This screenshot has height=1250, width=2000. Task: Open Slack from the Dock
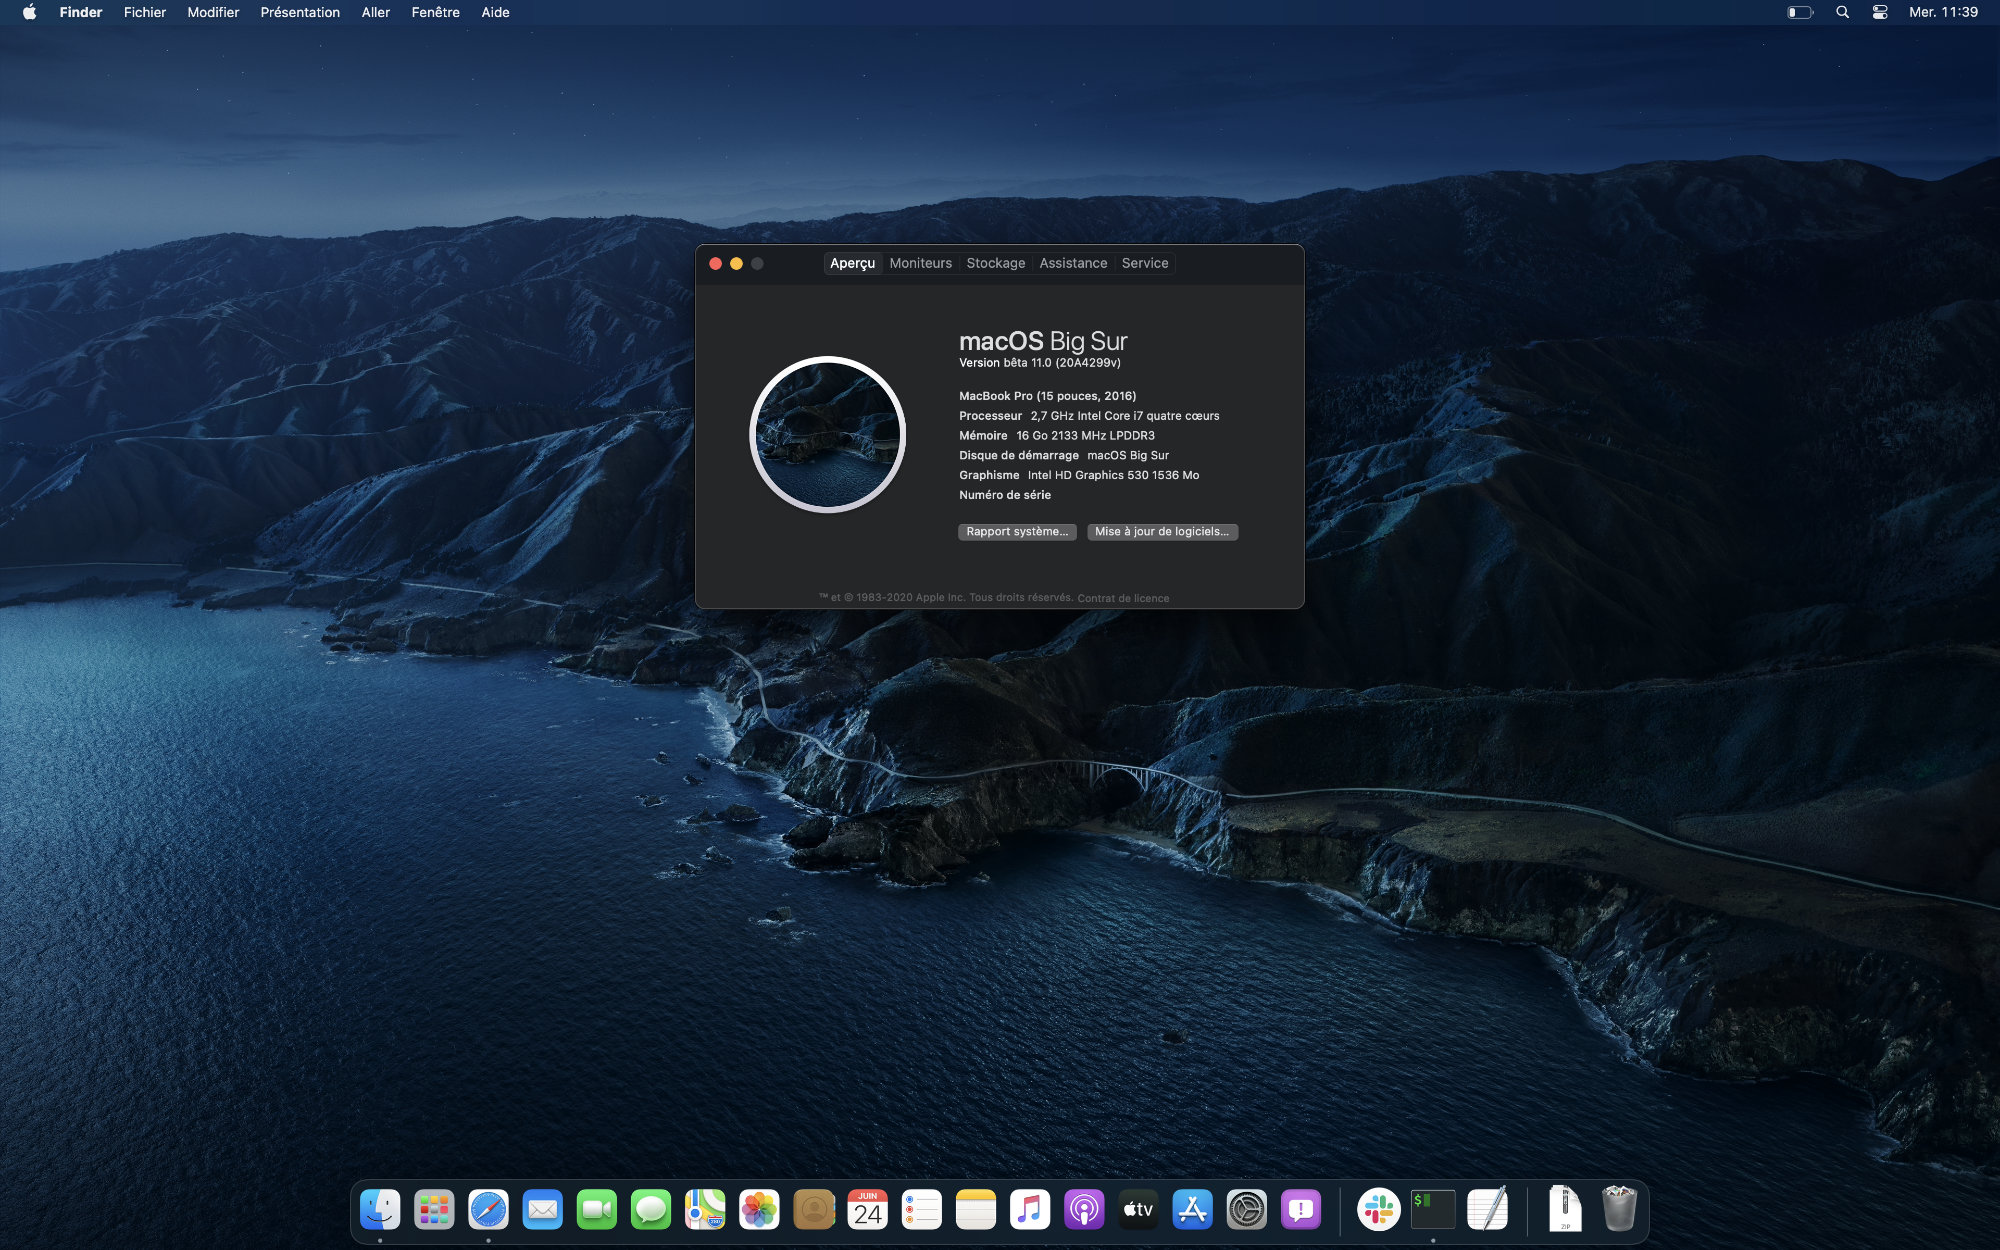pos(1378,1210)
